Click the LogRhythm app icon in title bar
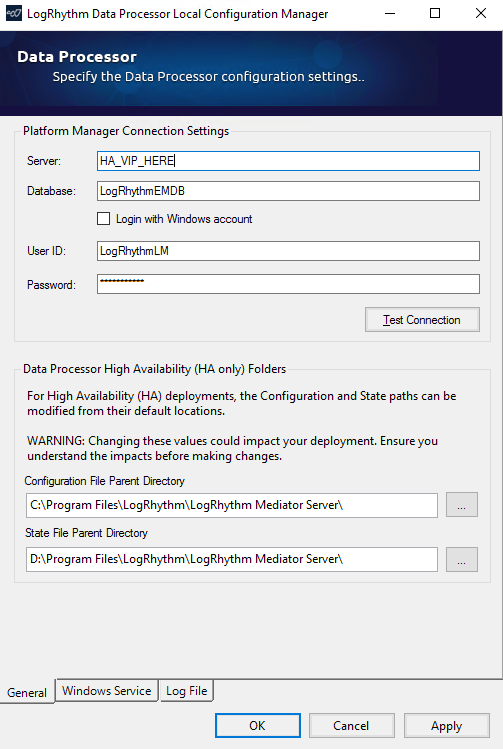 coord(13,13)
